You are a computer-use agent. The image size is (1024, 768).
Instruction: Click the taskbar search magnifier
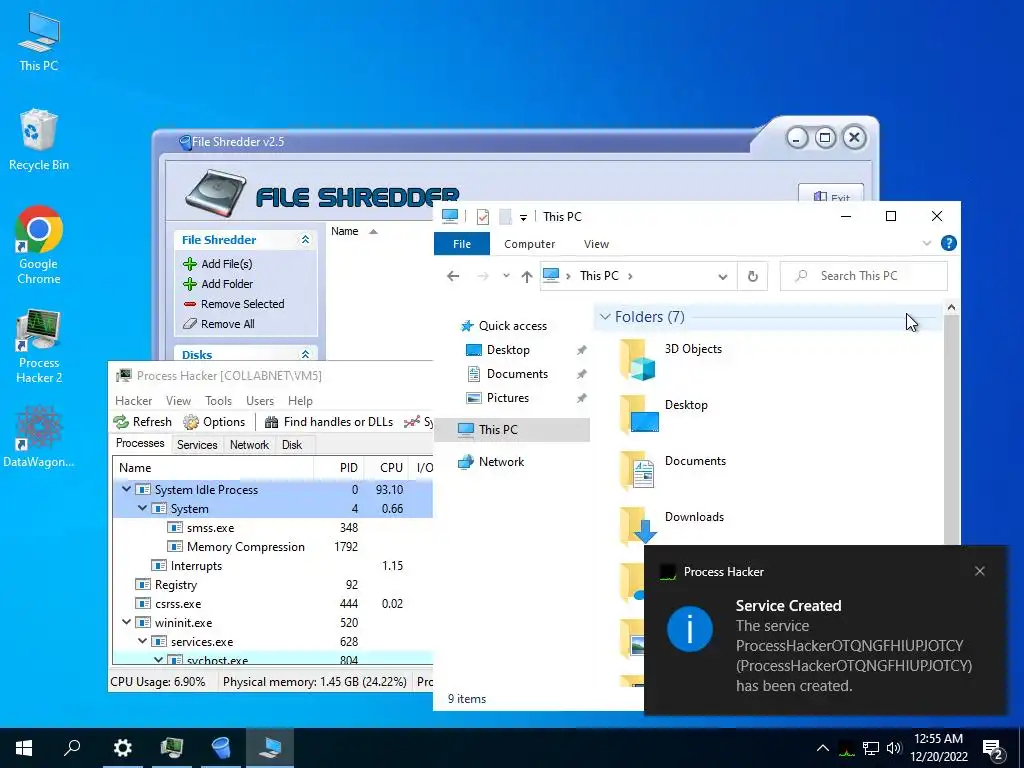tap(72, 748)
